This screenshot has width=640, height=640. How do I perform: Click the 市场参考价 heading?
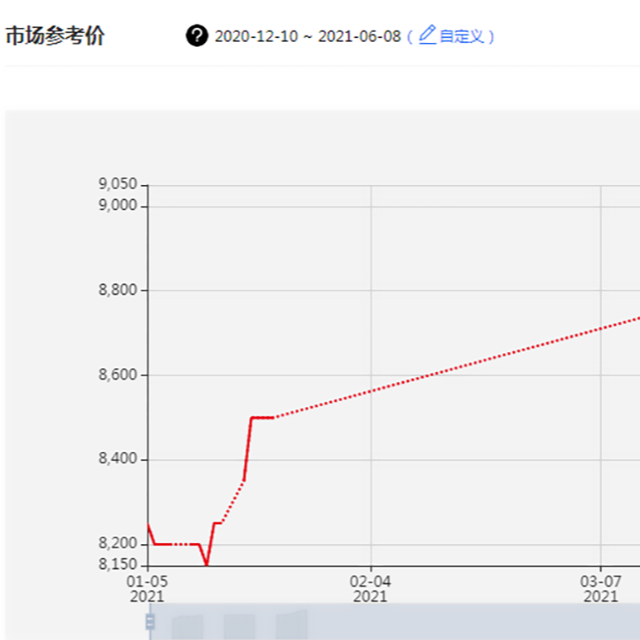click(55, 36)
